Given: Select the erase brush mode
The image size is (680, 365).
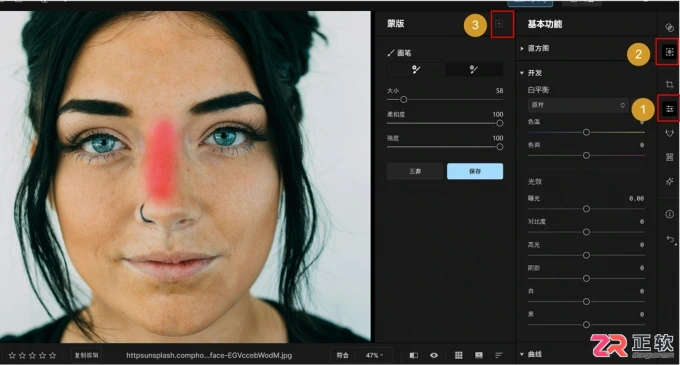Looking at the screenshot, I should (474, 69).
